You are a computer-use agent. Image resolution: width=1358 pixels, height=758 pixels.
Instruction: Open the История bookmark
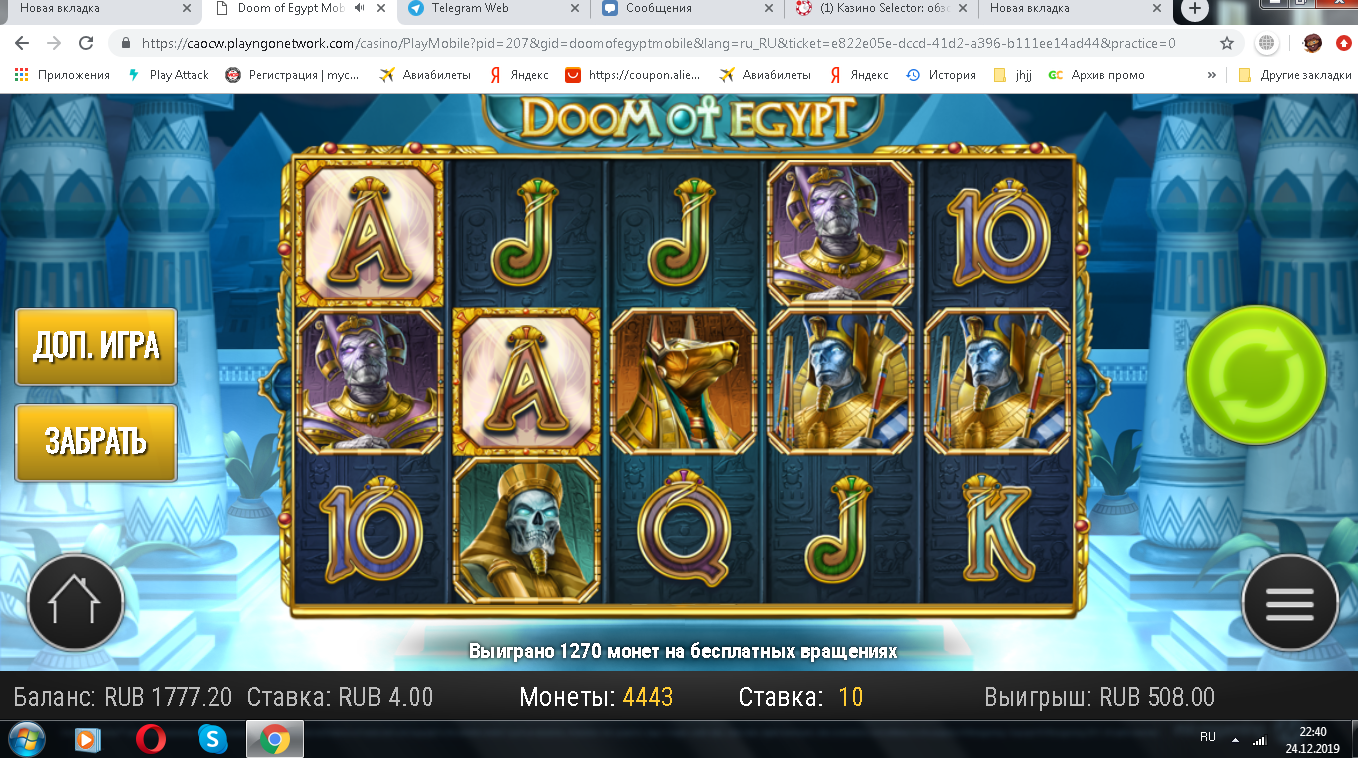click(x=941, y=75)
